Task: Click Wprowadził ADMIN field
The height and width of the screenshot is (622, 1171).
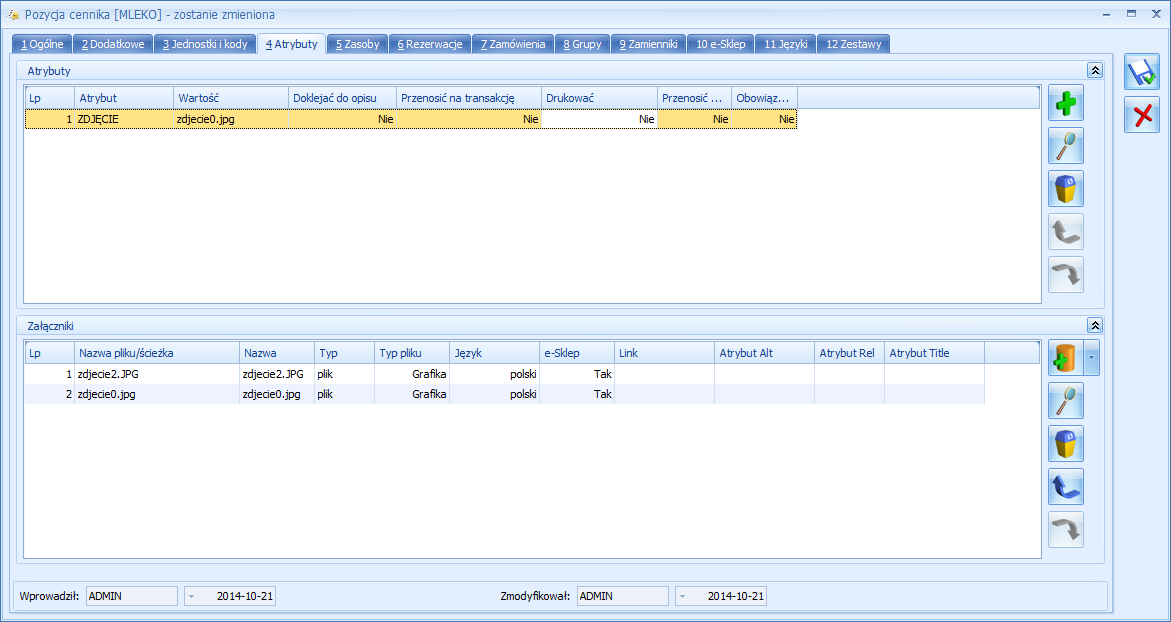Action: pos(131,596)
